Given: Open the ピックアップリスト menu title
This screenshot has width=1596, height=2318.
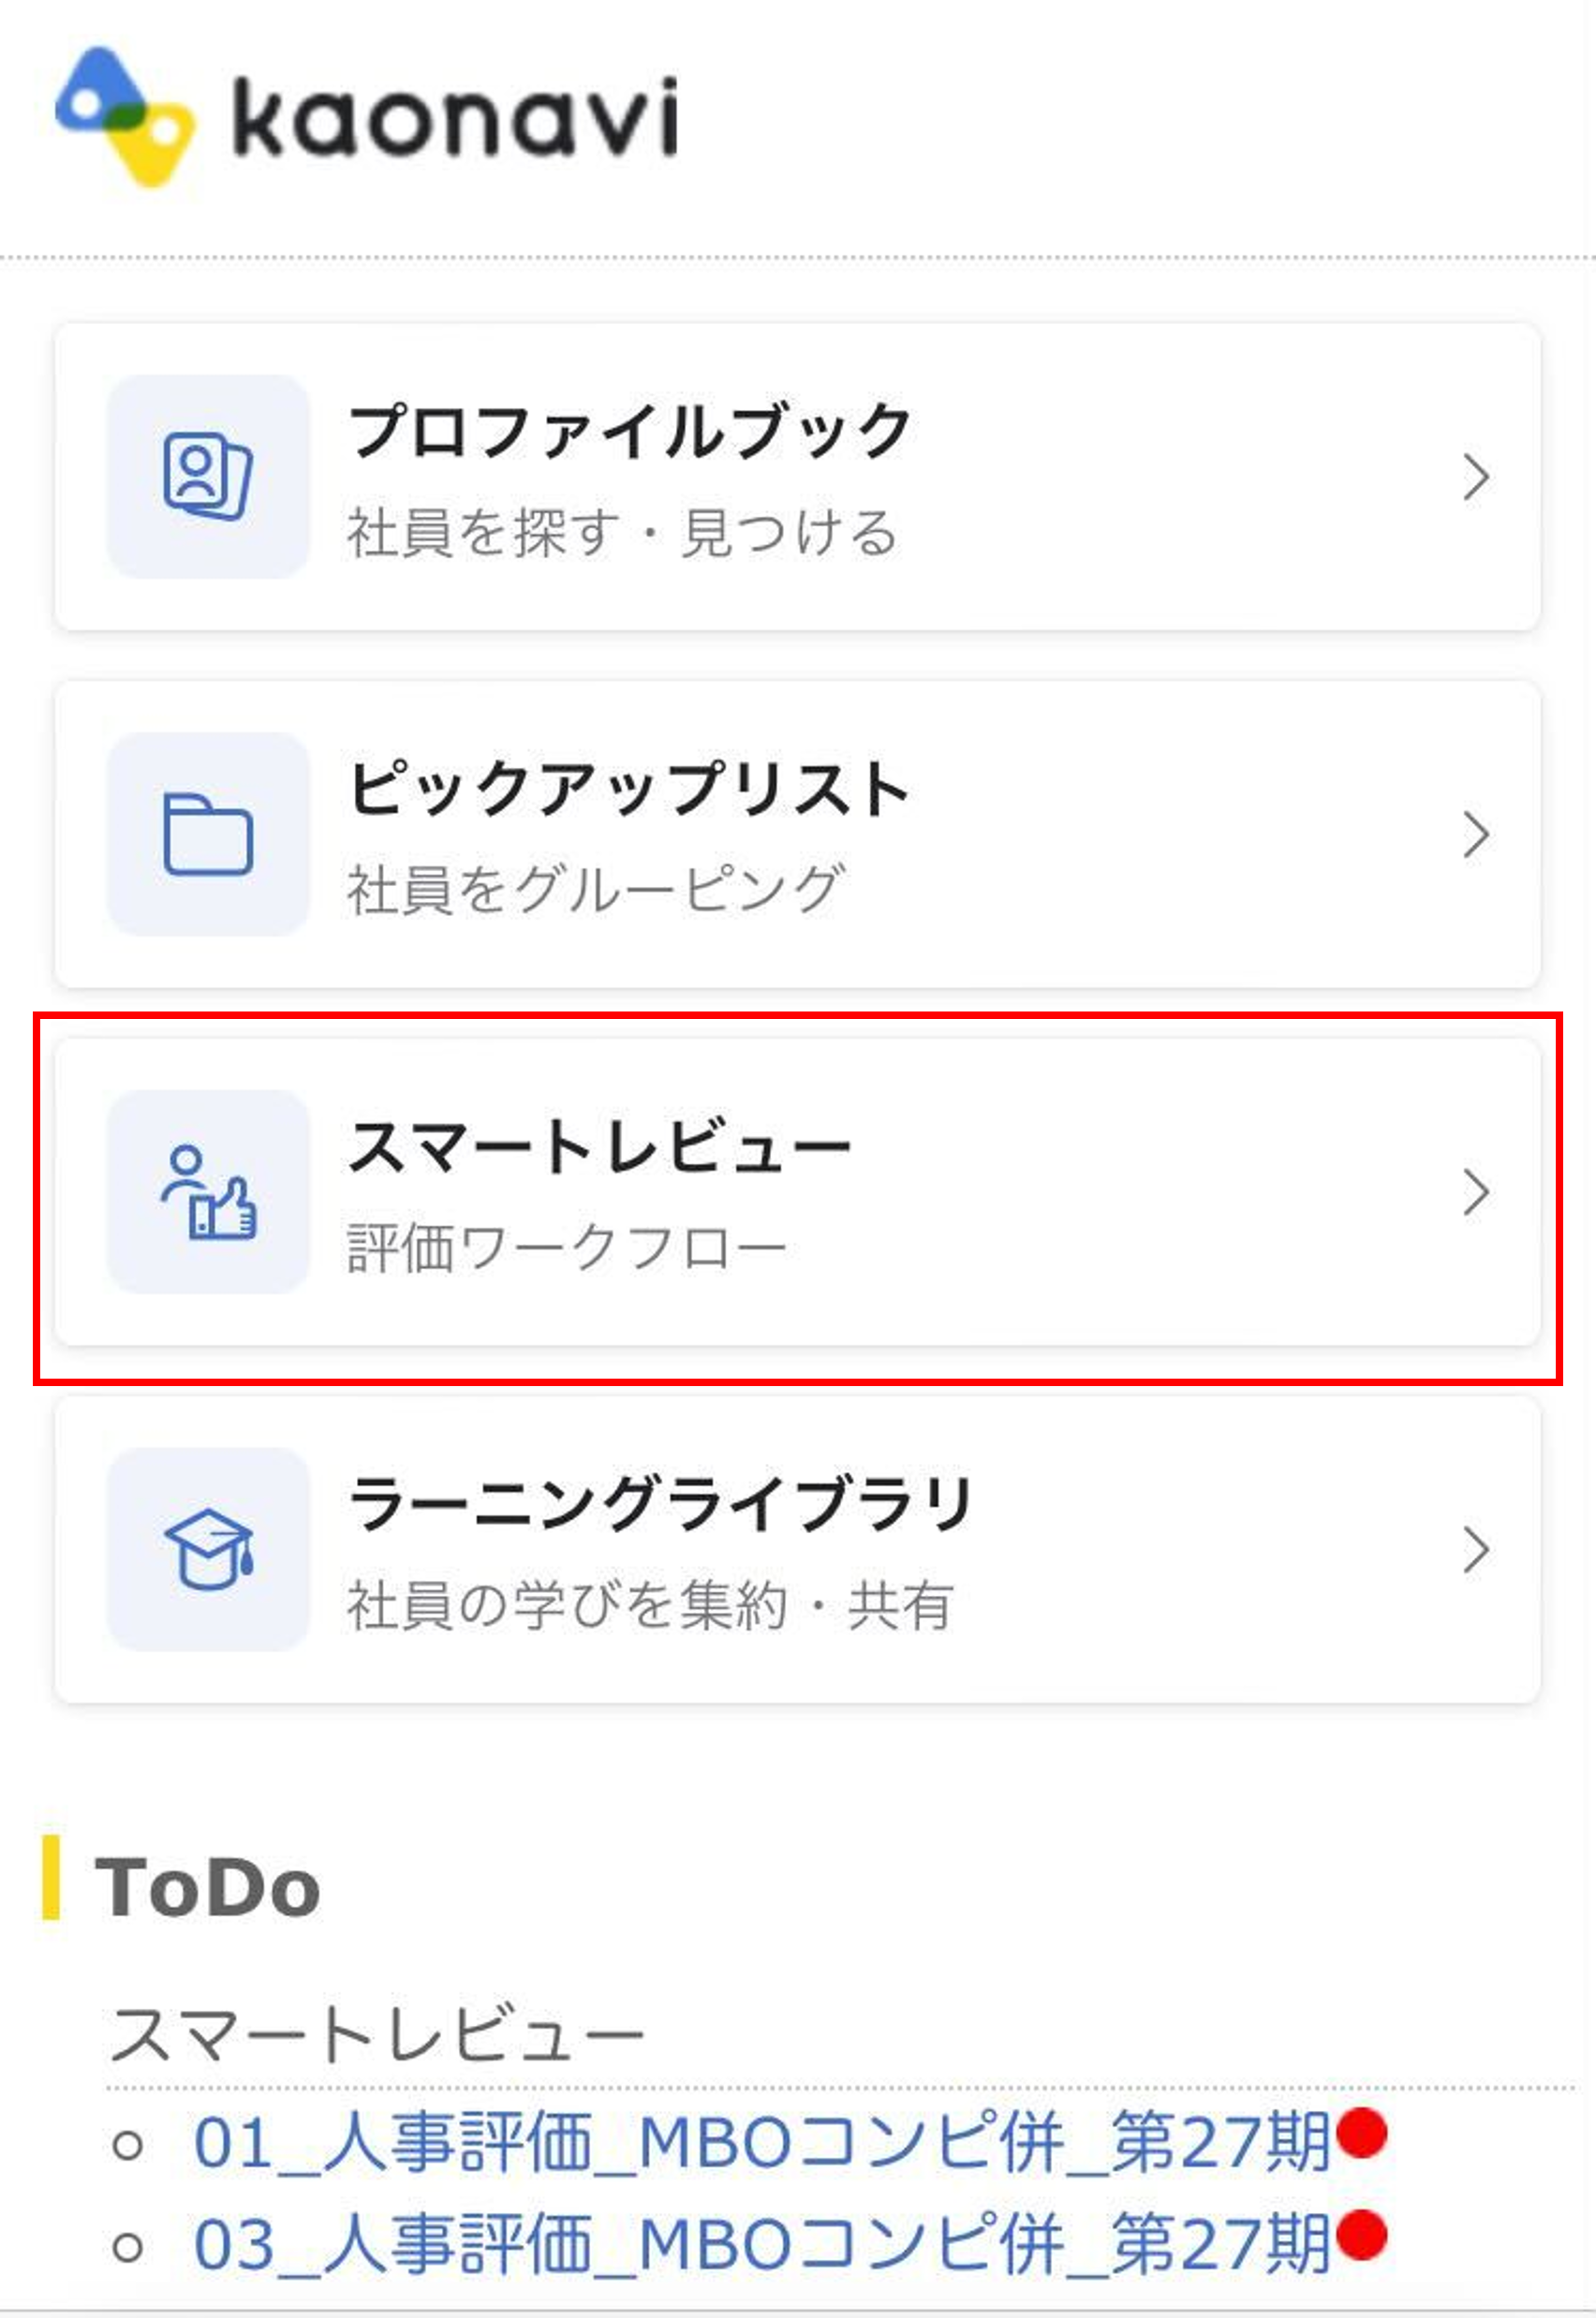Looking at the screenshot, I should 629,788.
